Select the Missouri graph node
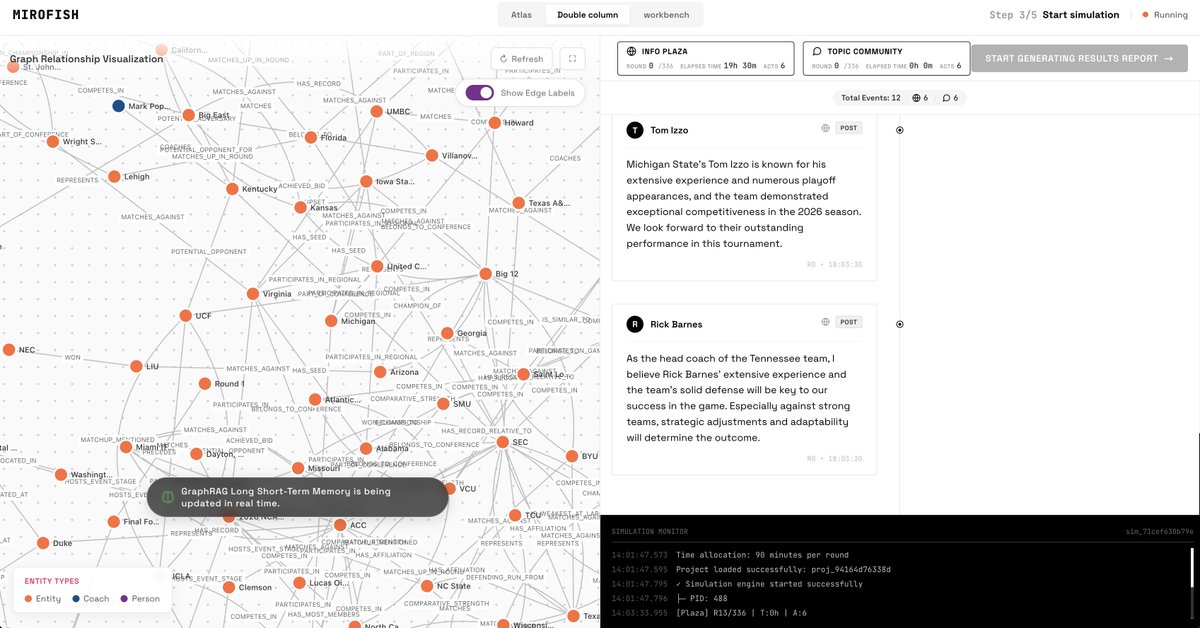The image size is (1200, 628). click(x=297, y=468)
